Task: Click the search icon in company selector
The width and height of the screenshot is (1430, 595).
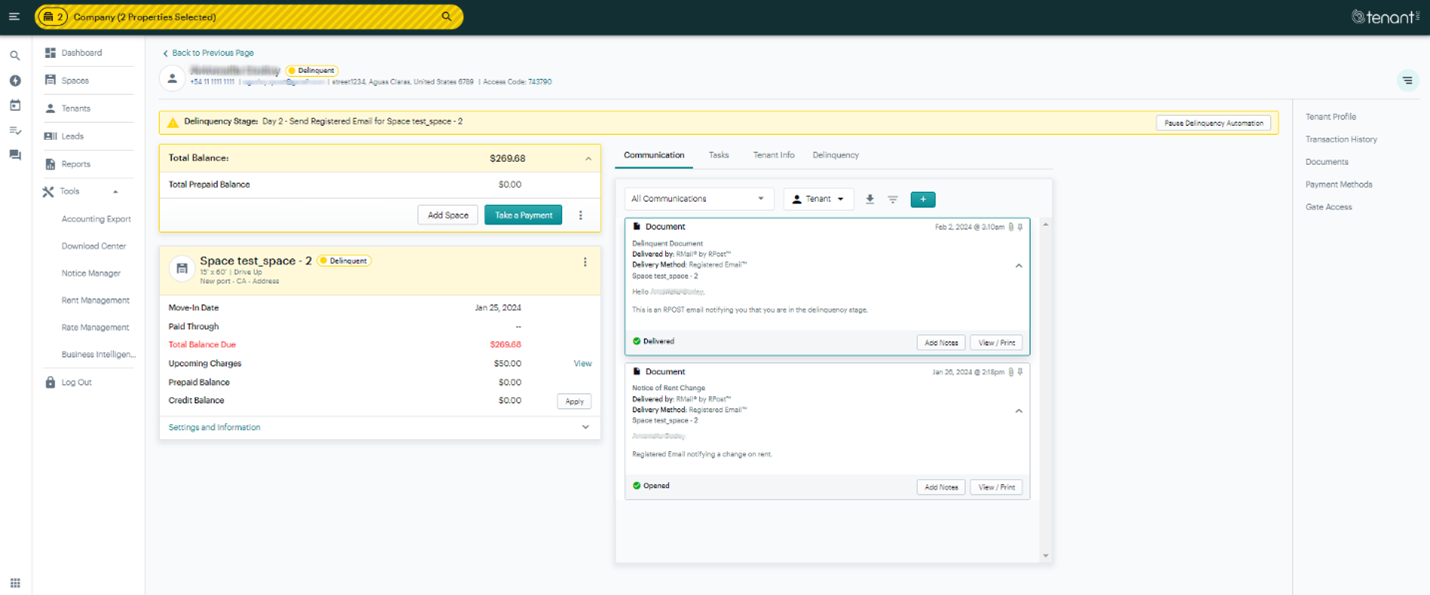Action: 447,17
